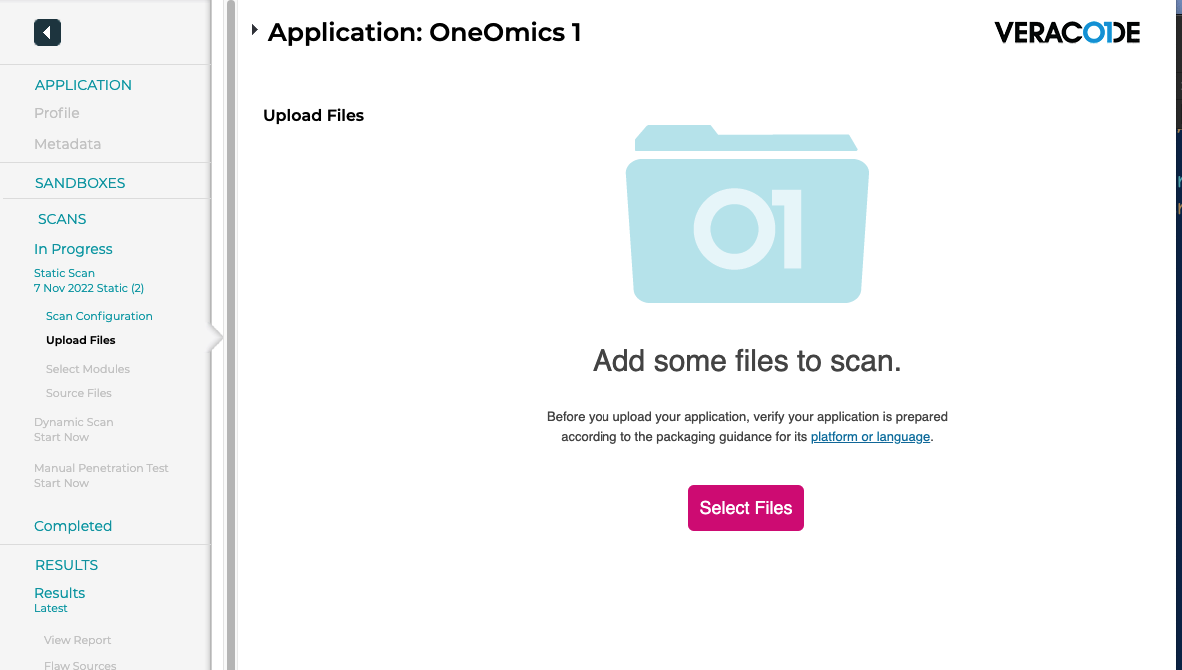Click the blue folder upload icon
This screenshot has height=670, width=1182.
click(x=747, y=214)
